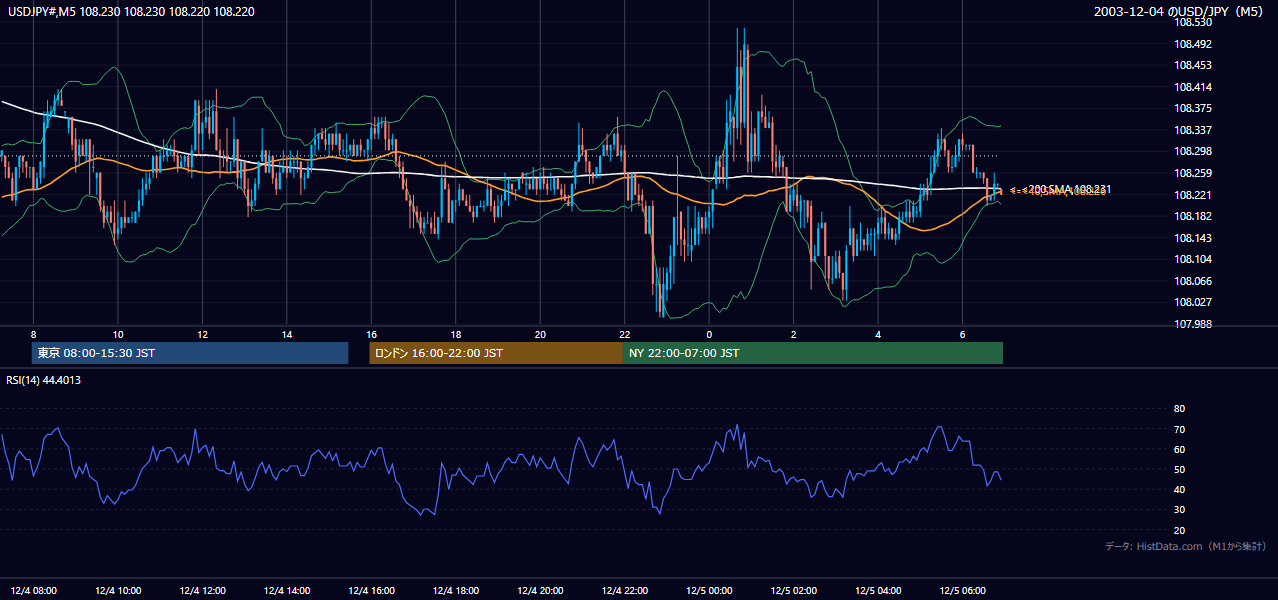Click the 200 SMA 108.231 line label
Image resolution: width=1278 pixels, height=600 pixels.
click(x=1067, y=188)
